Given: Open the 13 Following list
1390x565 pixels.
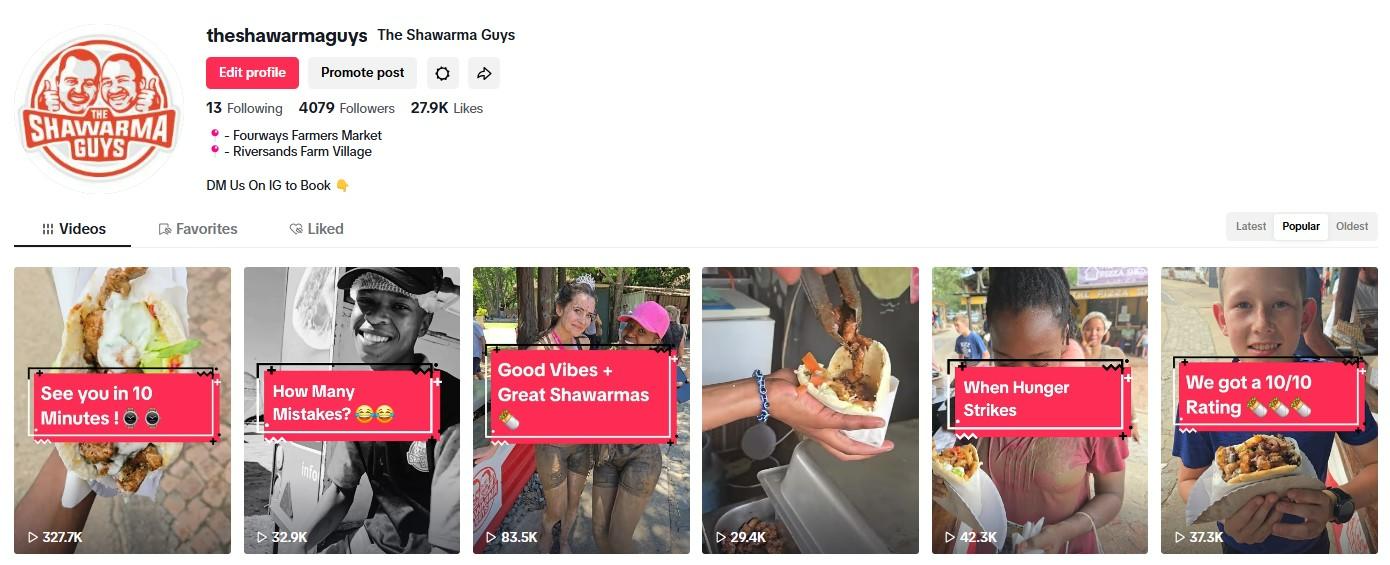Looking at the screenshot, I should click(x=244, y=108).
